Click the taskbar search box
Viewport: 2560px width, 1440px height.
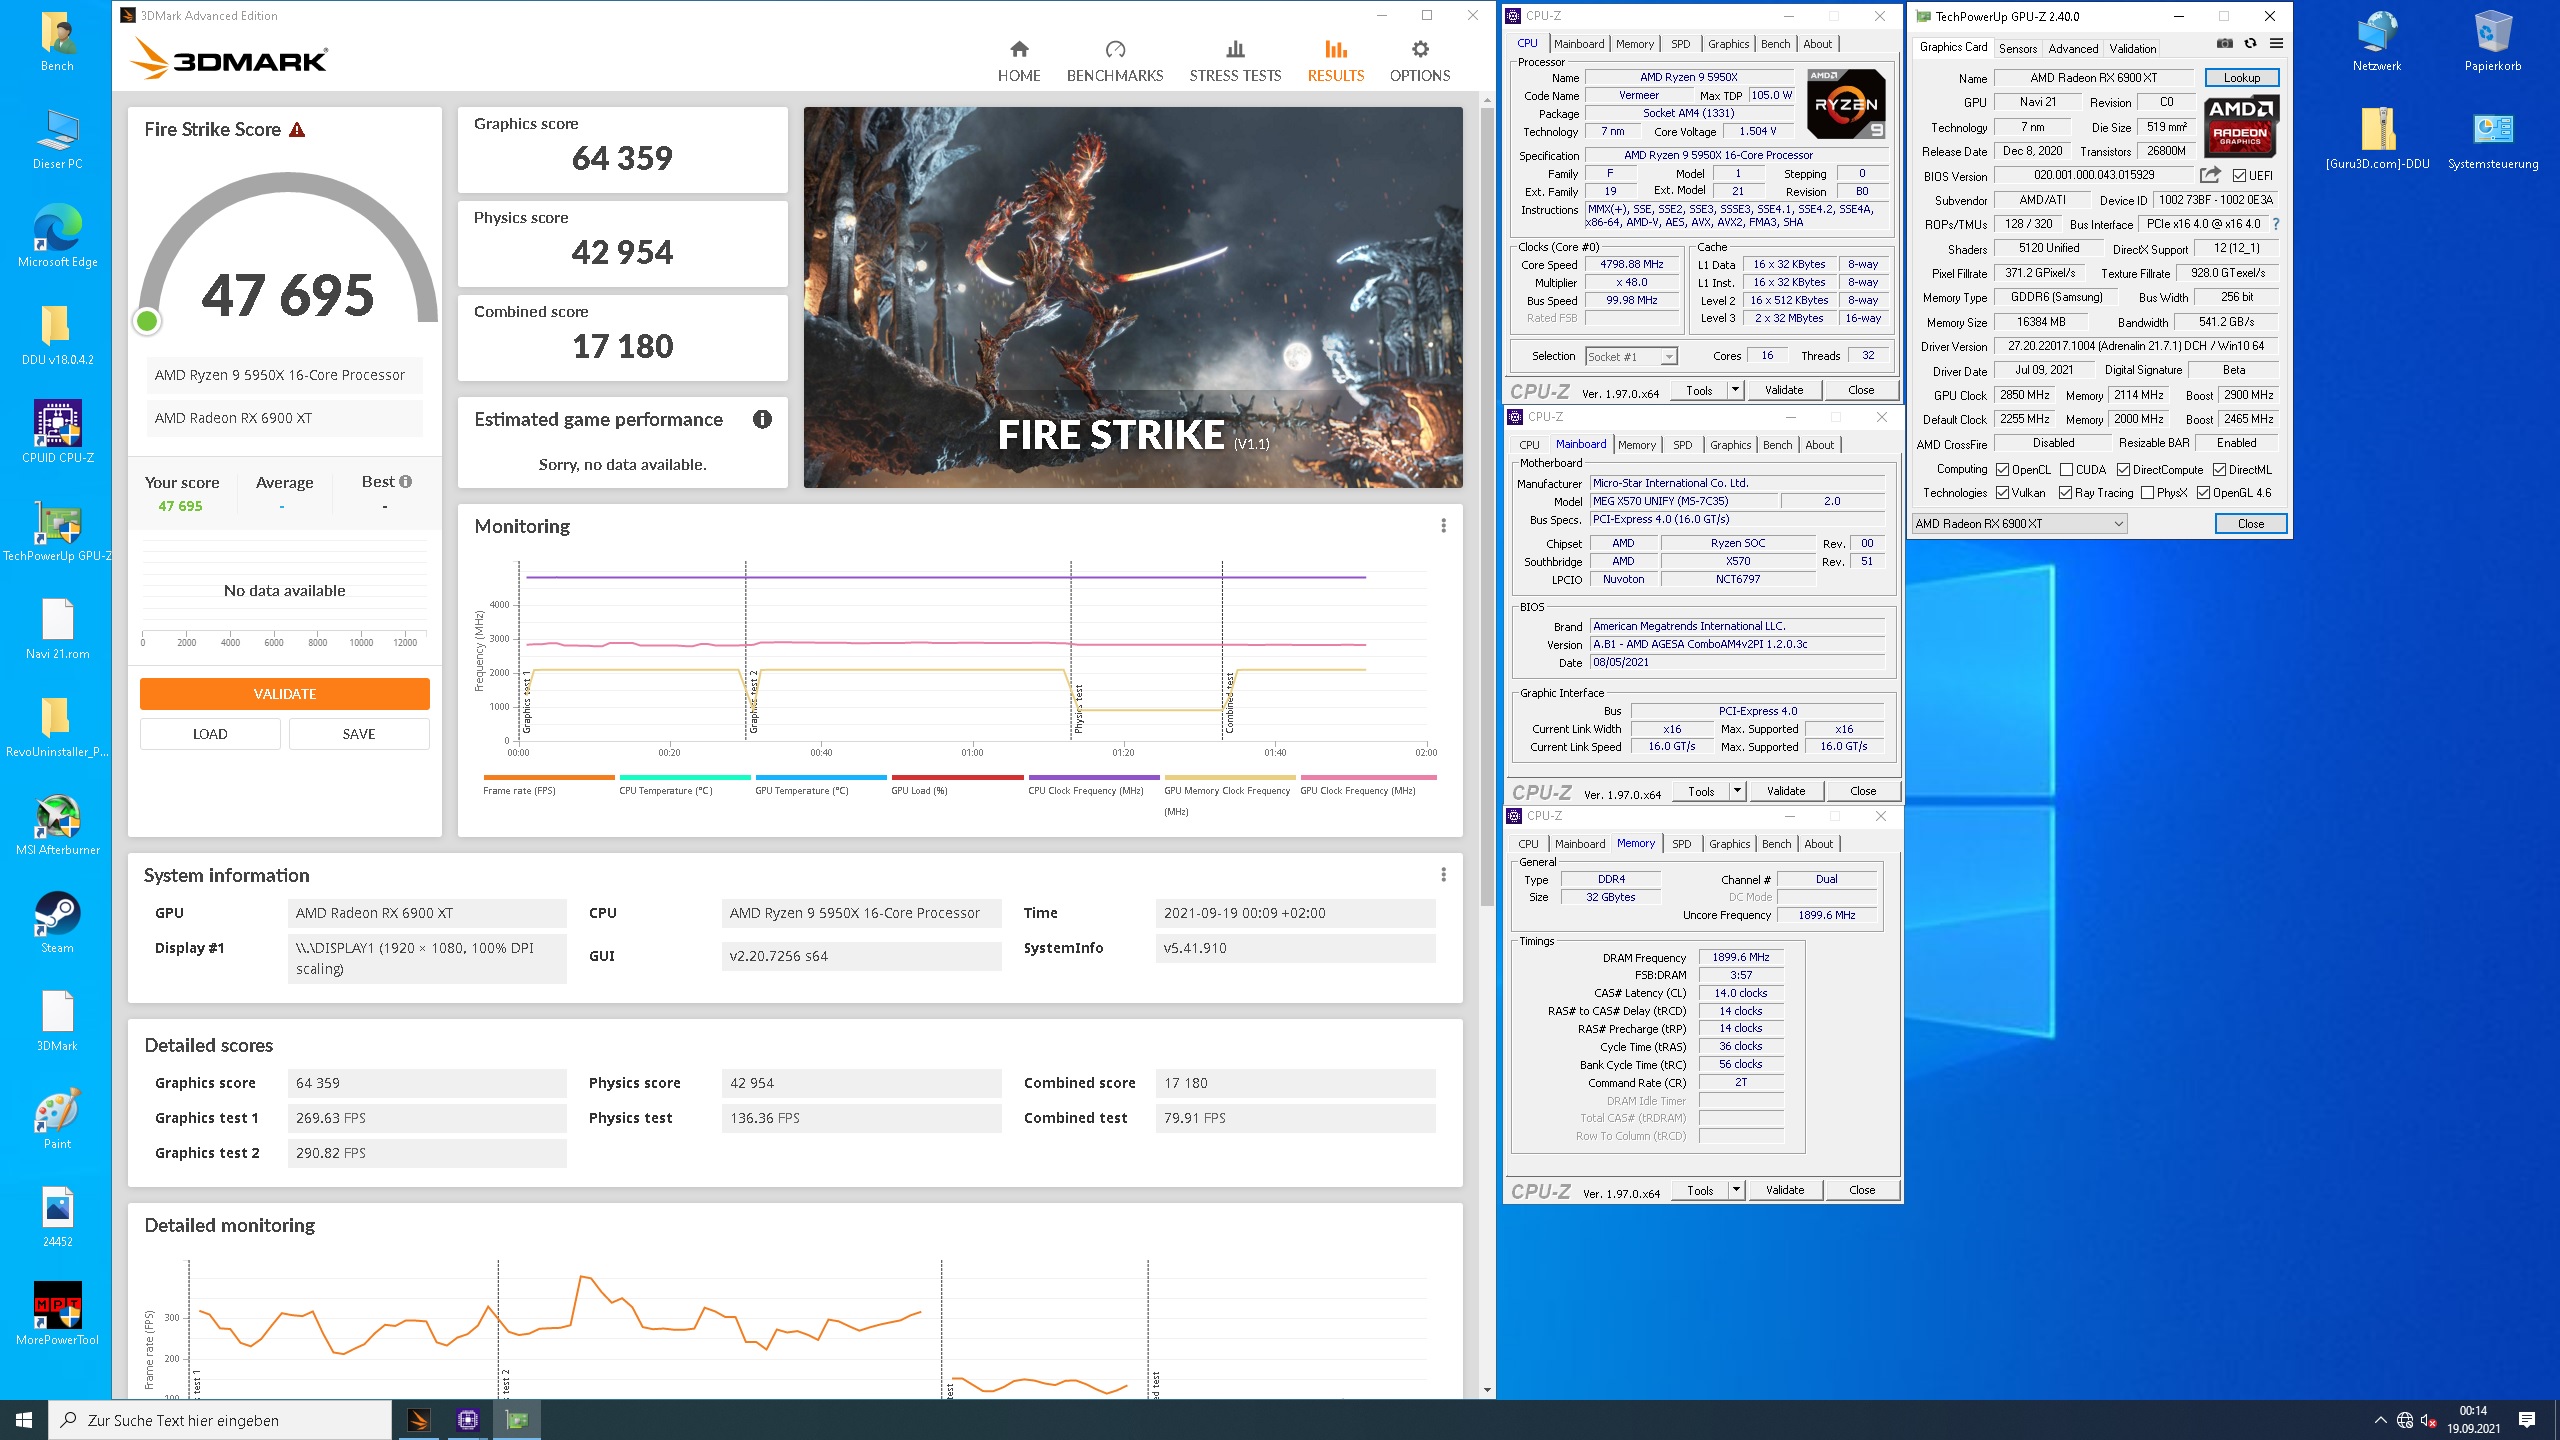pyautogui.click(x=220, y=1420)
